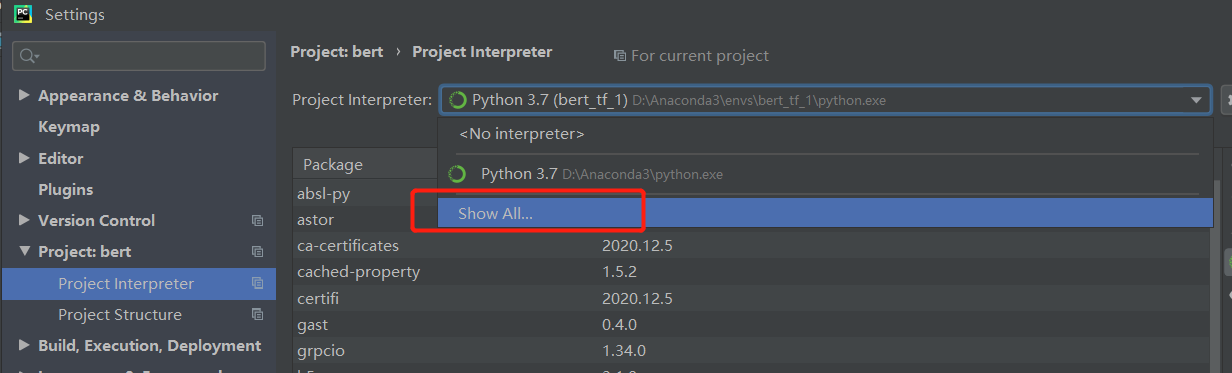The width and height of the screenshot is (1232, 373).
Task: Click the copy icon next to Version Control
Action: click(257, 221)
